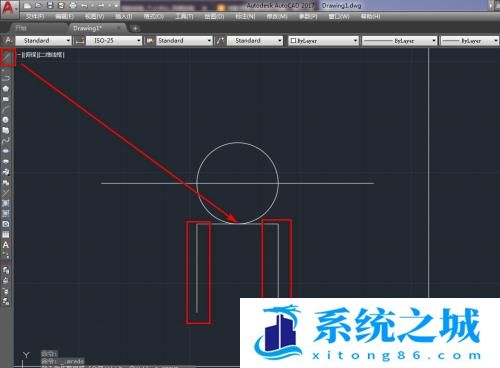Select the Revision Cloud tool
The height and width of the screenshot is (368, 500).
[x=6, y=130]
